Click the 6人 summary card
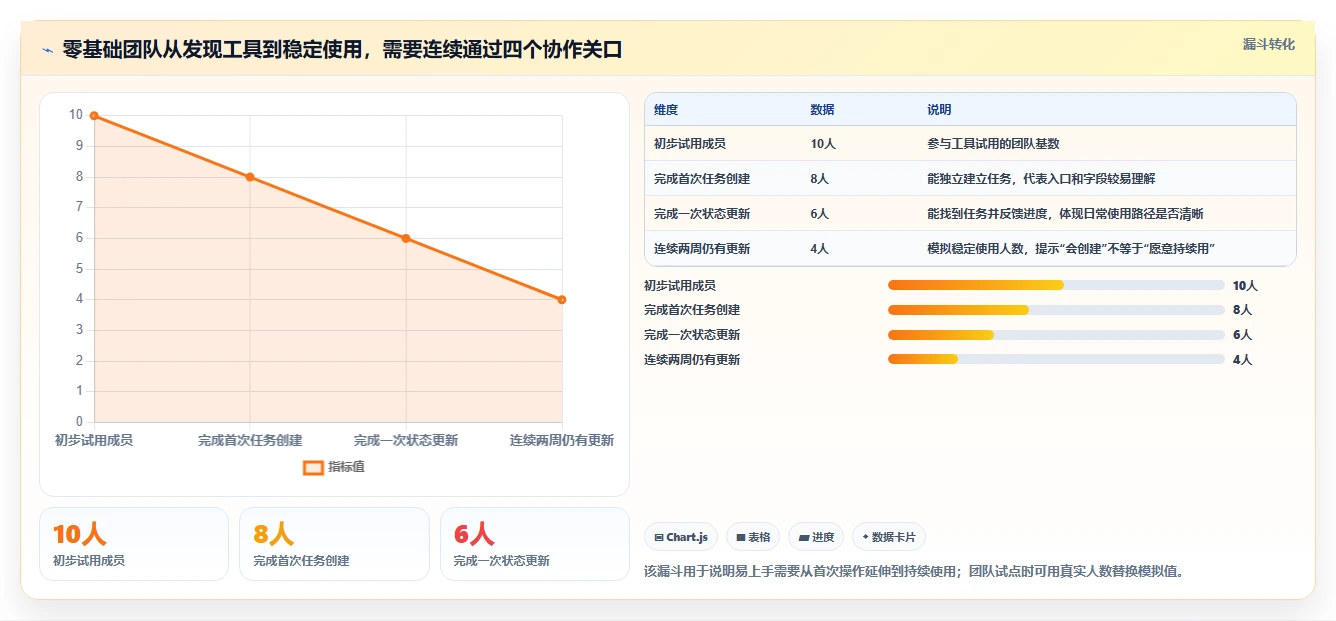 [x=535, y=544]
